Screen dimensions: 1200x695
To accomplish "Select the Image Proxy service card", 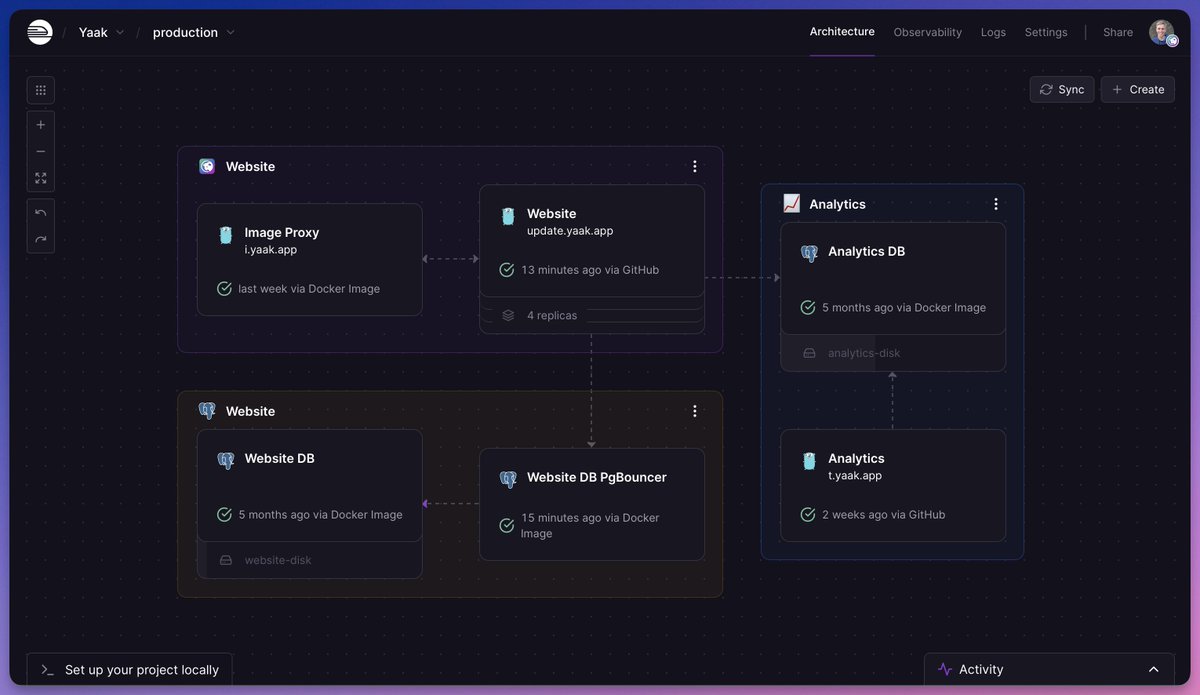I will click(x=310, y=260).
